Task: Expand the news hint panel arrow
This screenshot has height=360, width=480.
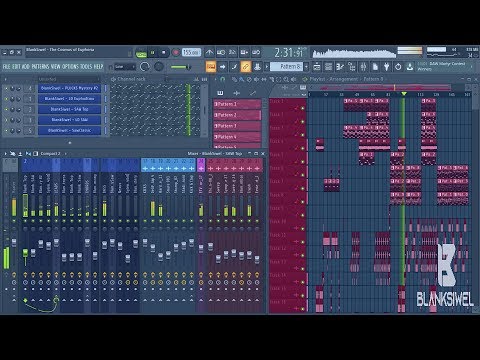Action: point(471,67)
